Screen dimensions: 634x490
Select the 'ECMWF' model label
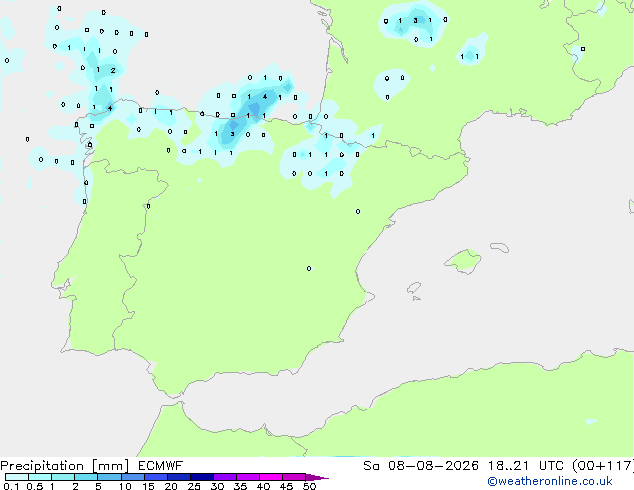click(x=161, y=466)
